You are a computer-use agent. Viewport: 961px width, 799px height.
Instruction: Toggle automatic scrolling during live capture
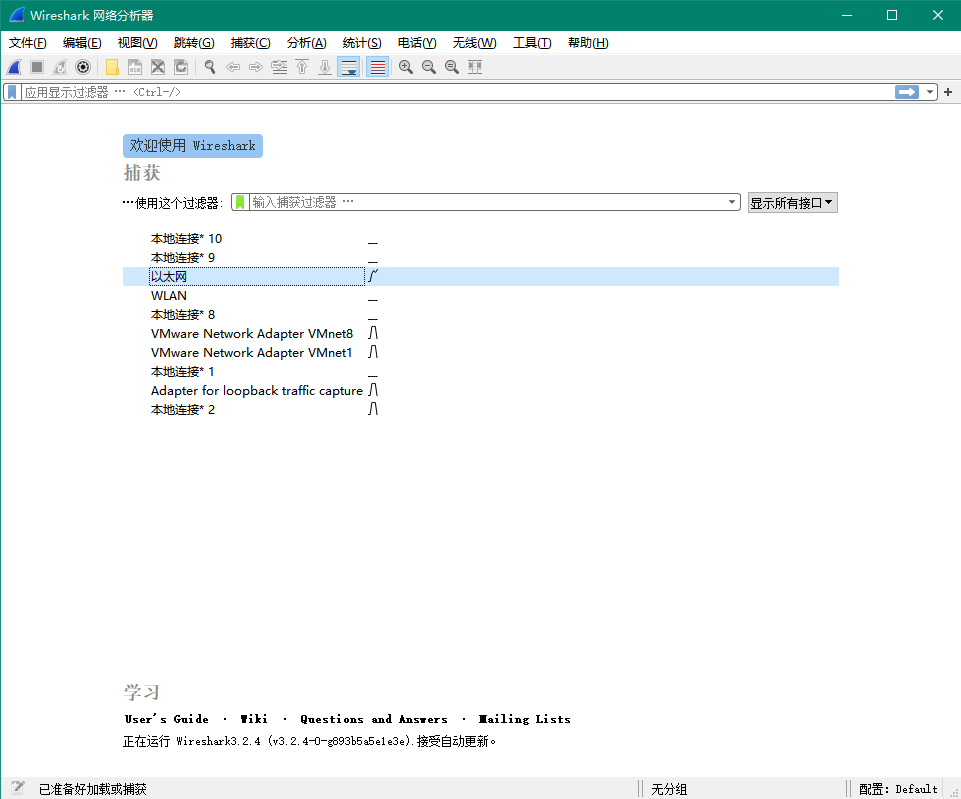(x=347, y=67)
